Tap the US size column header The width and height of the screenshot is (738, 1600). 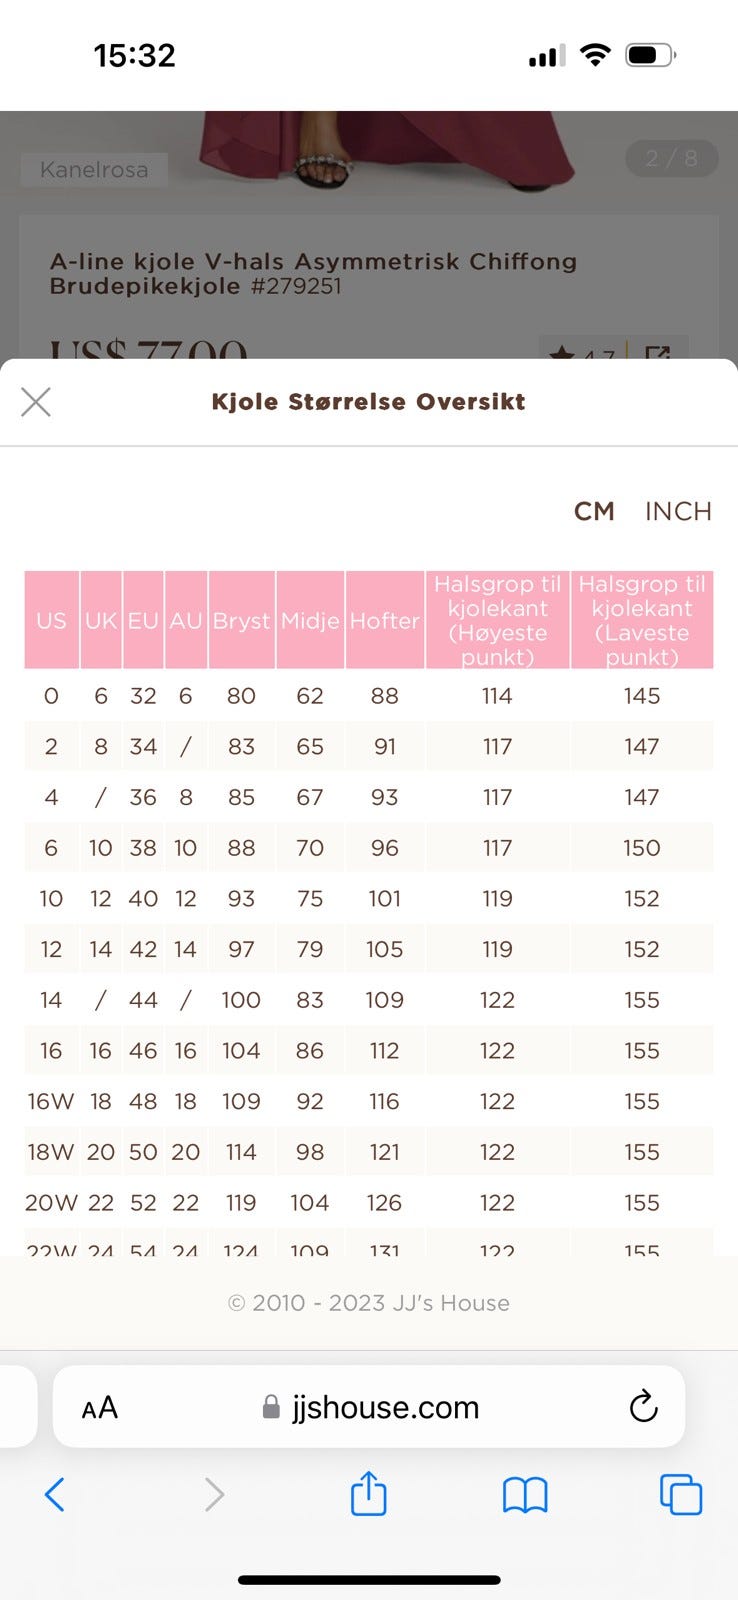tap(51, 620)
